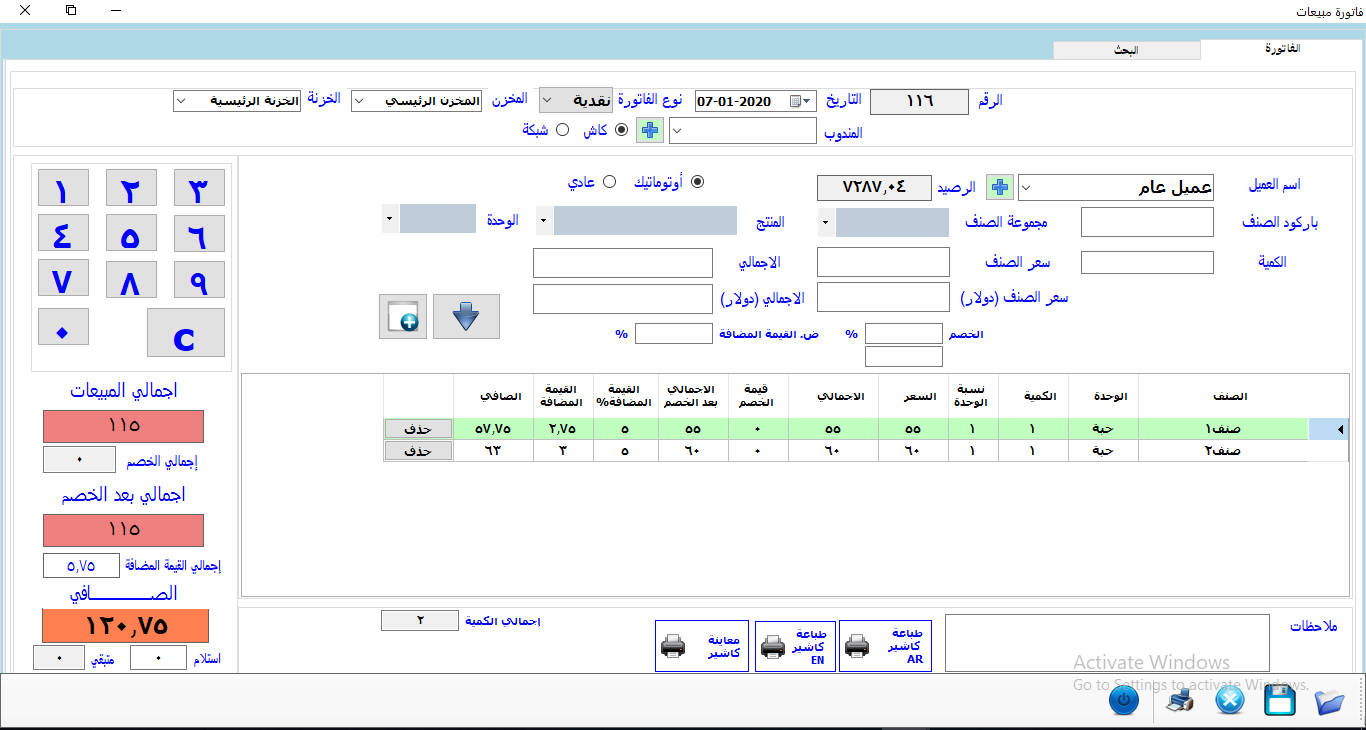Switch to the الفاتورة tab
The width and height of the screenshot is (1366, 730).
(1282, 49)
